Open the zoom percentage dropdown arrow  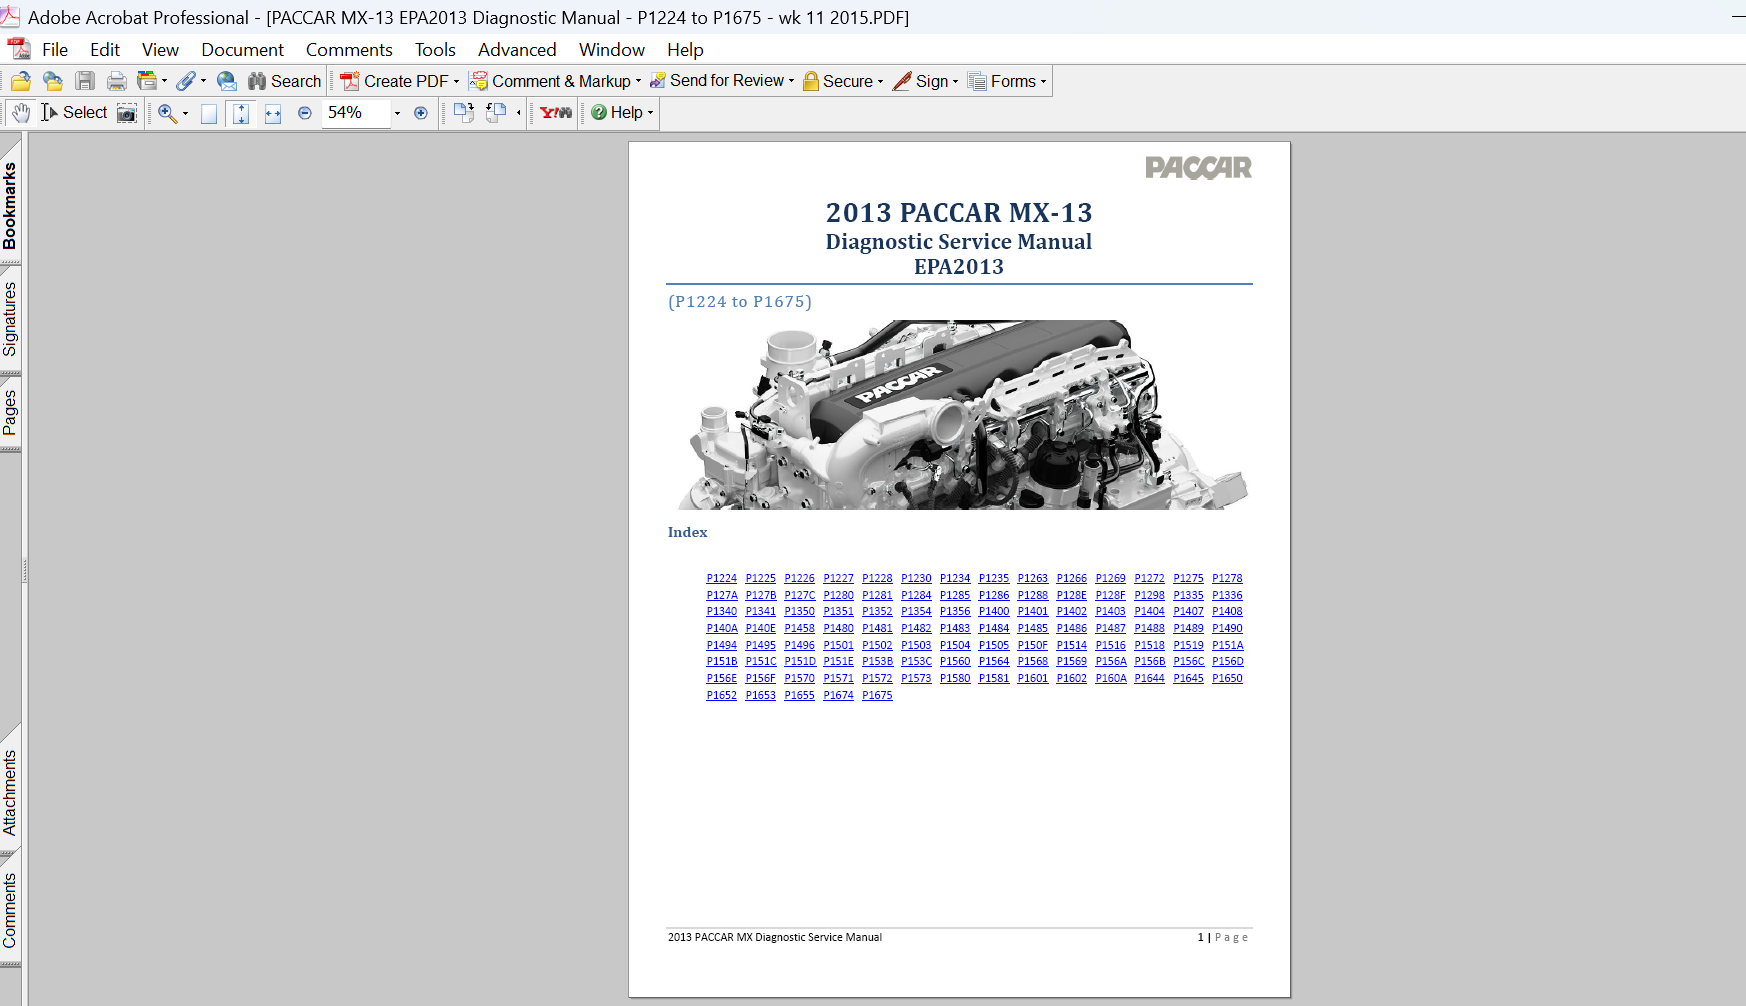[x=397, y=113]
